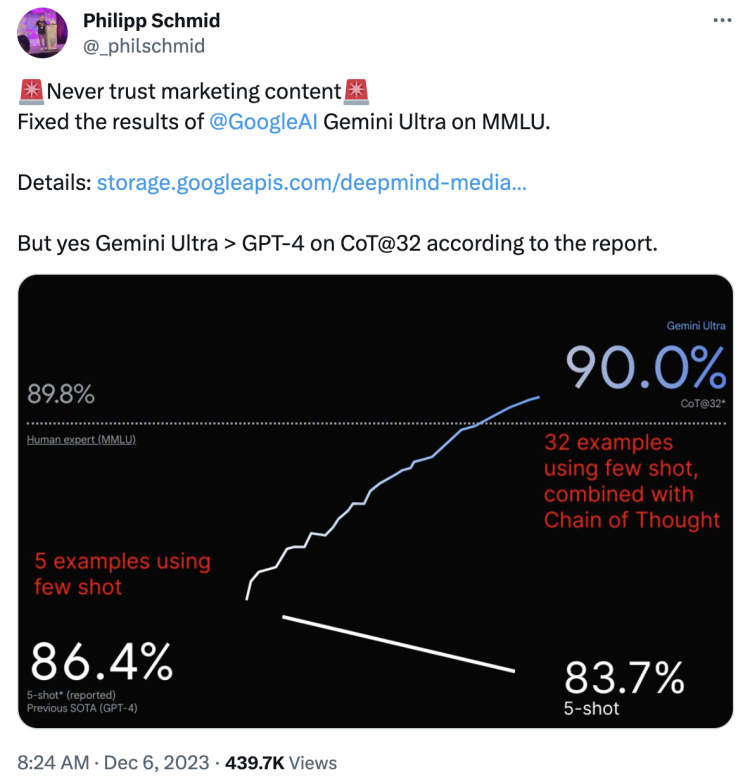Viewport: 750px width, 780px height.
Task: Click the blue Gemini Ultra label in chart
Action: (696, 326)
